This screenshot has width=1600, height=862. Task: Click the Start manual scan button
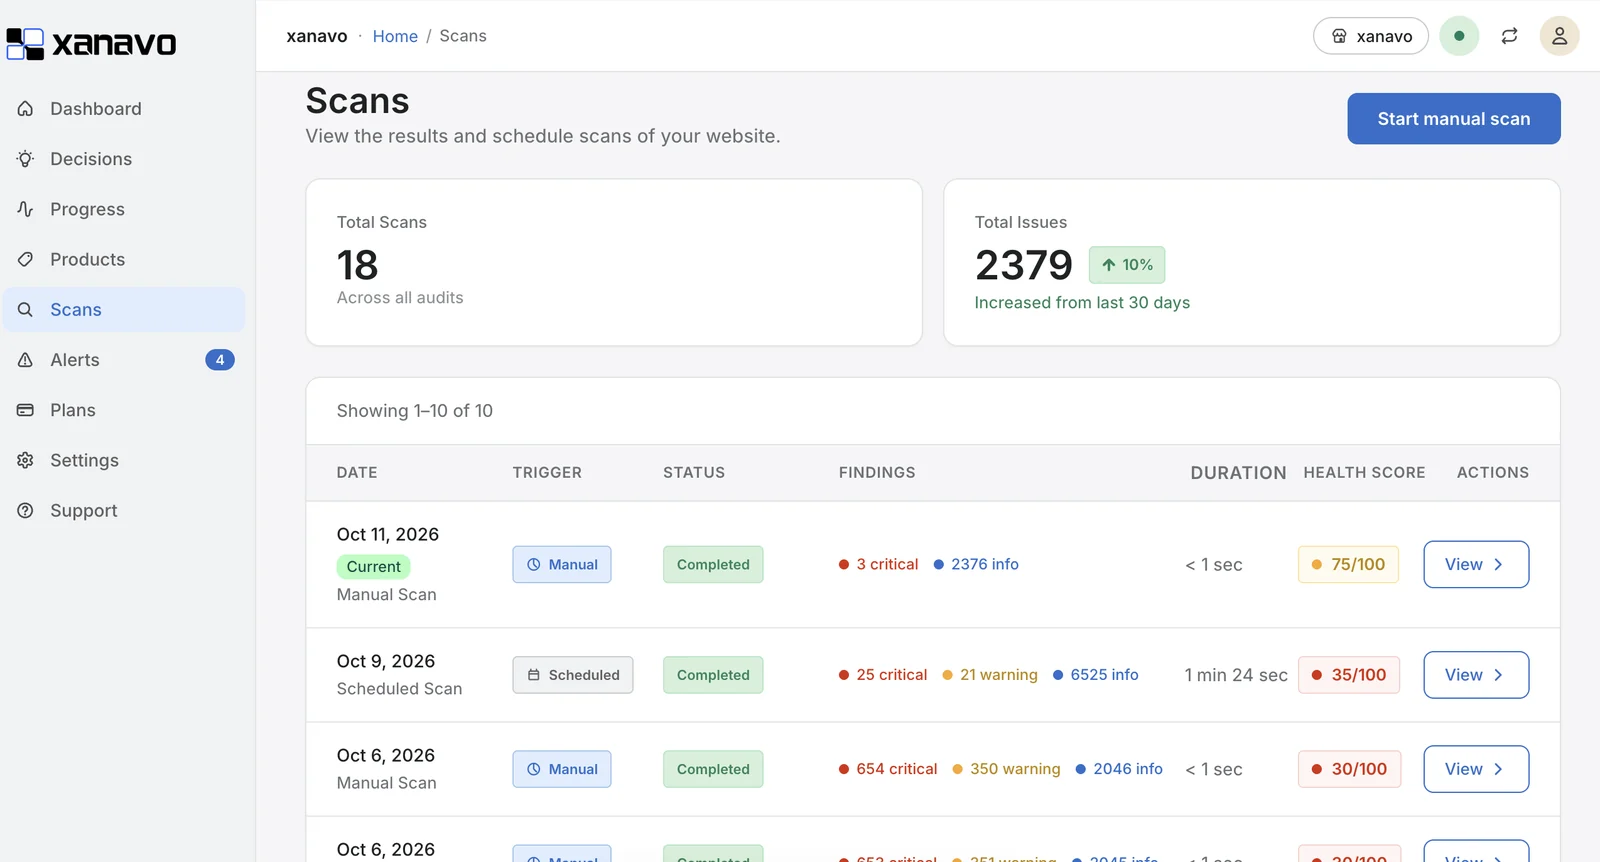tap(1454, 119)
